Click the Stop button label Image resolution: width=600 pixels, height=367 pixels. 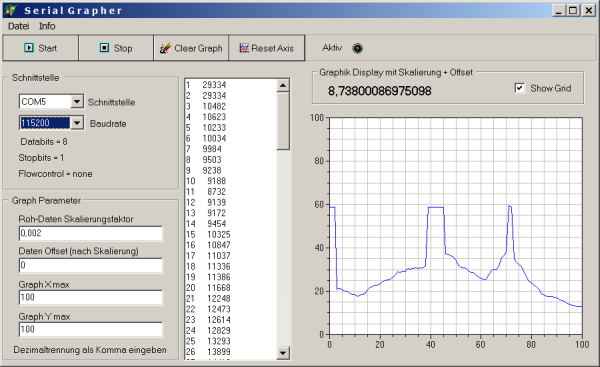[x=123, y=48]
